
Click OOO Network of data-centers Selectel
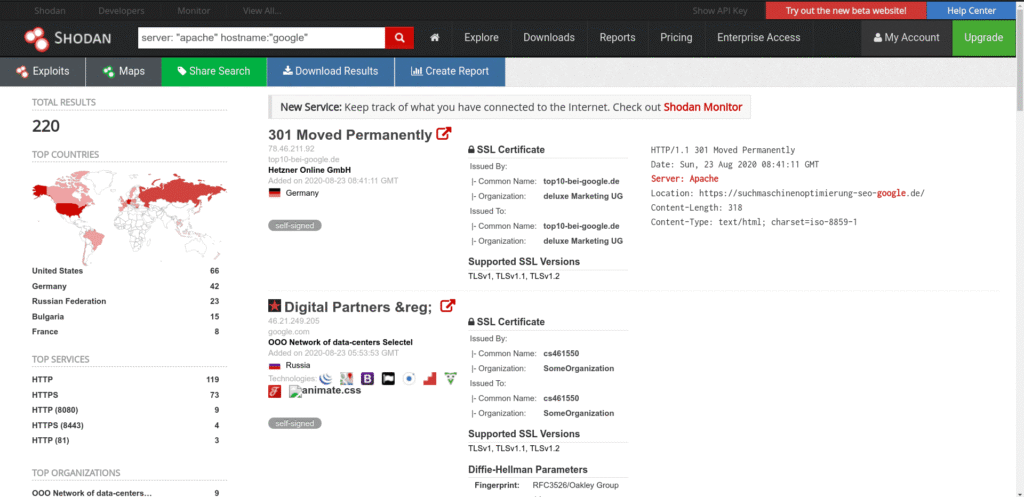pyautogui.click(x=340, y=342)
